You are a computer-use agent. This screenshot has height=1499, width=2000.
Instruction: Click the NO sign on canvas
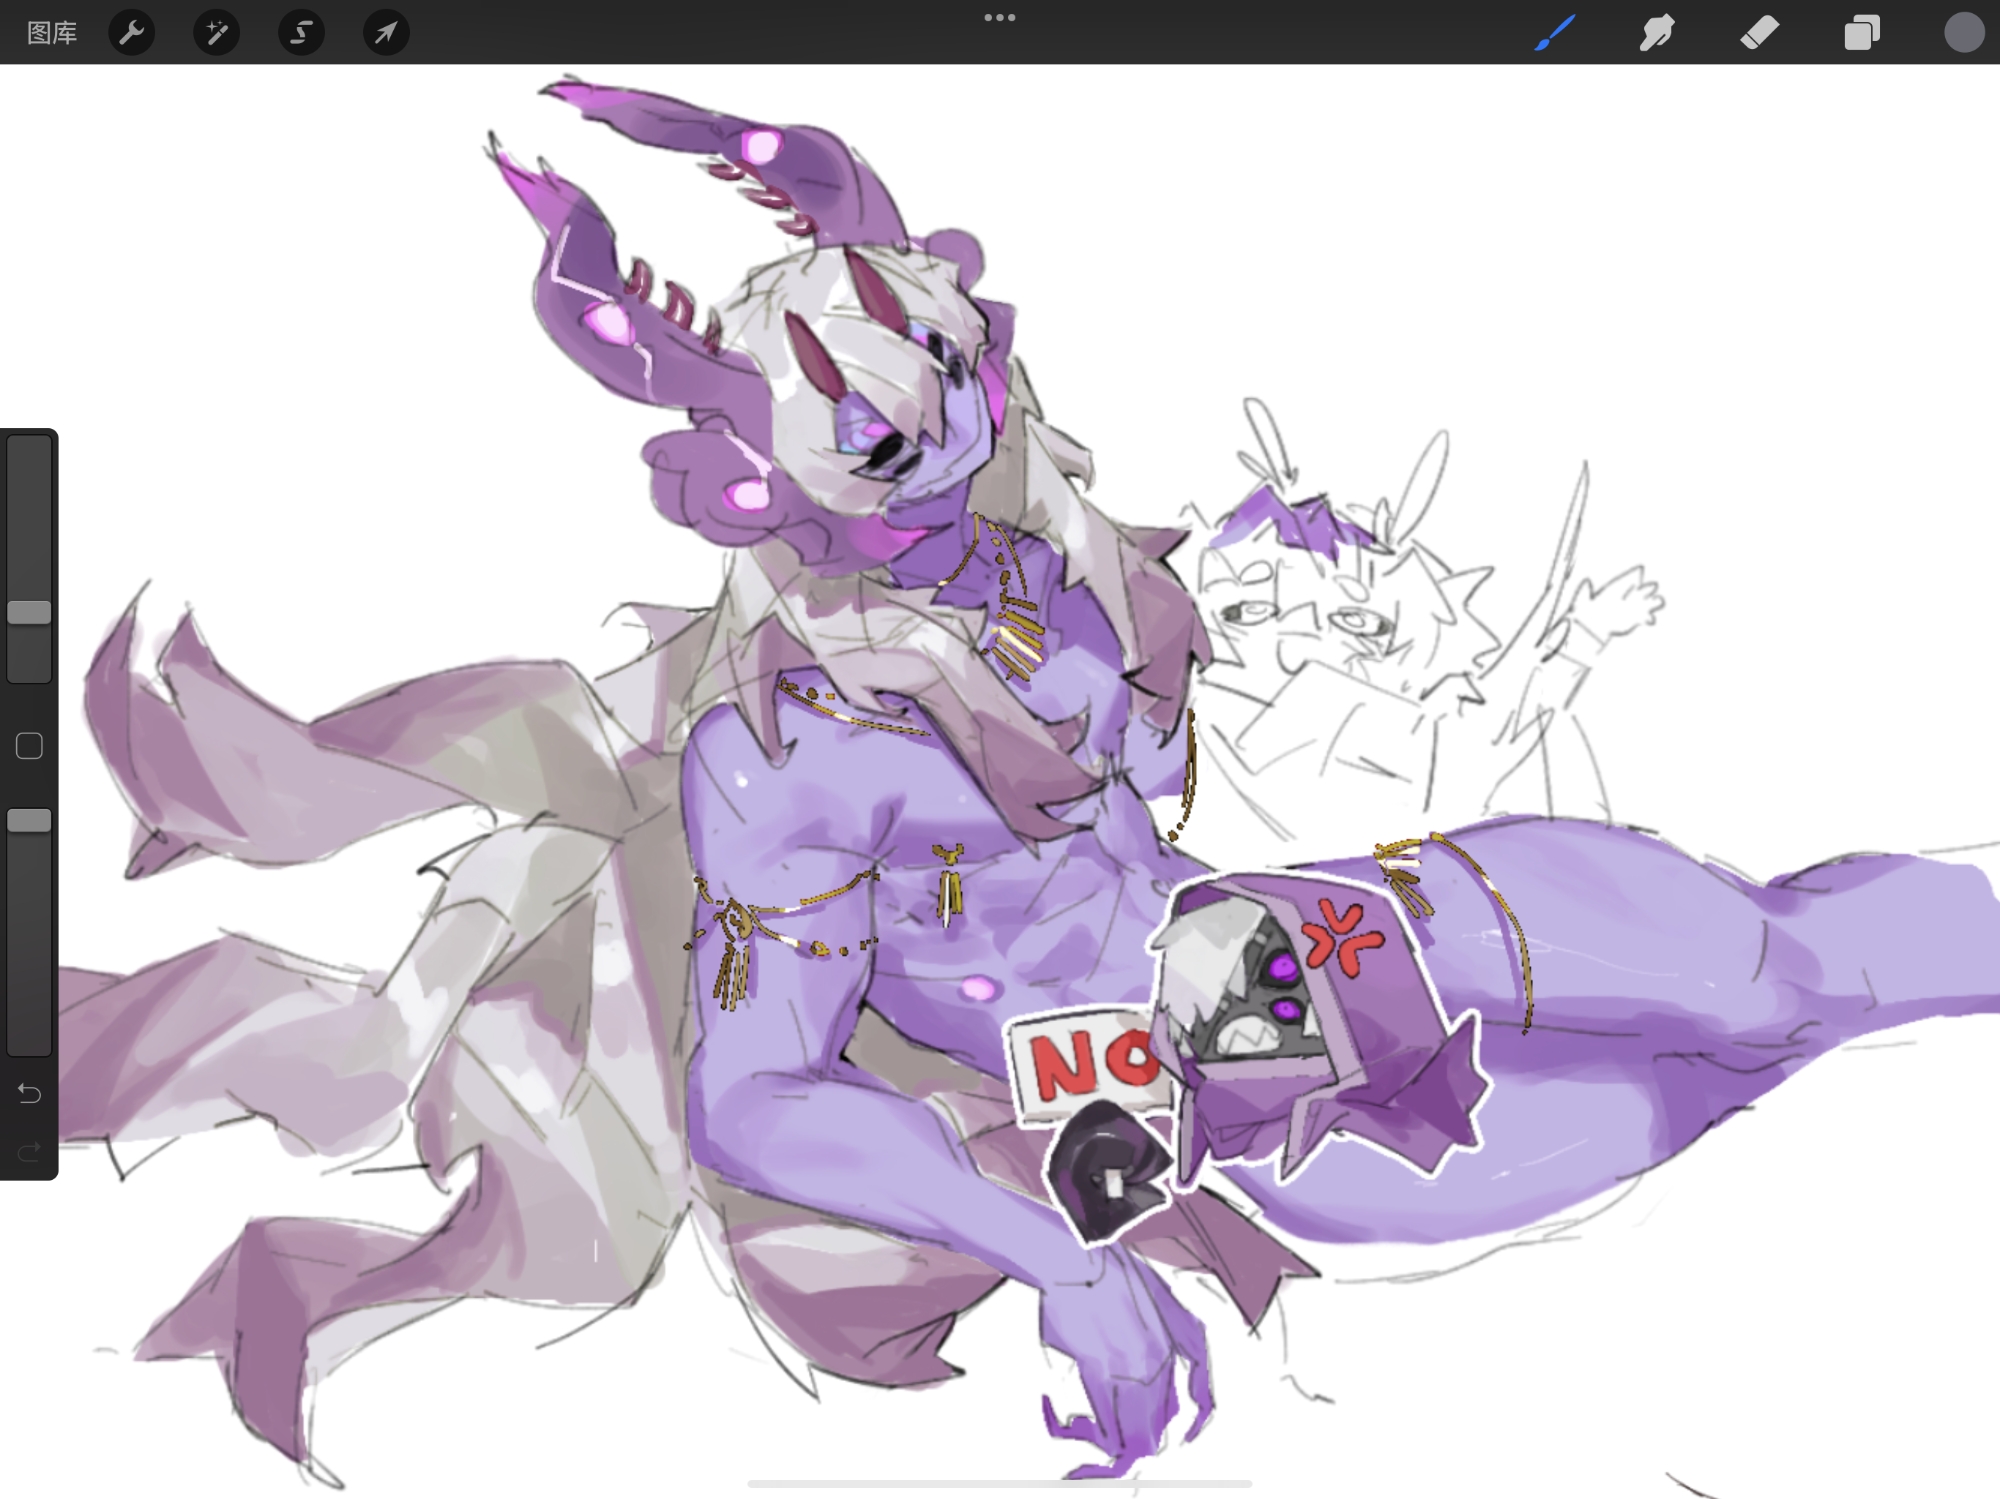coord(1085,1062)
